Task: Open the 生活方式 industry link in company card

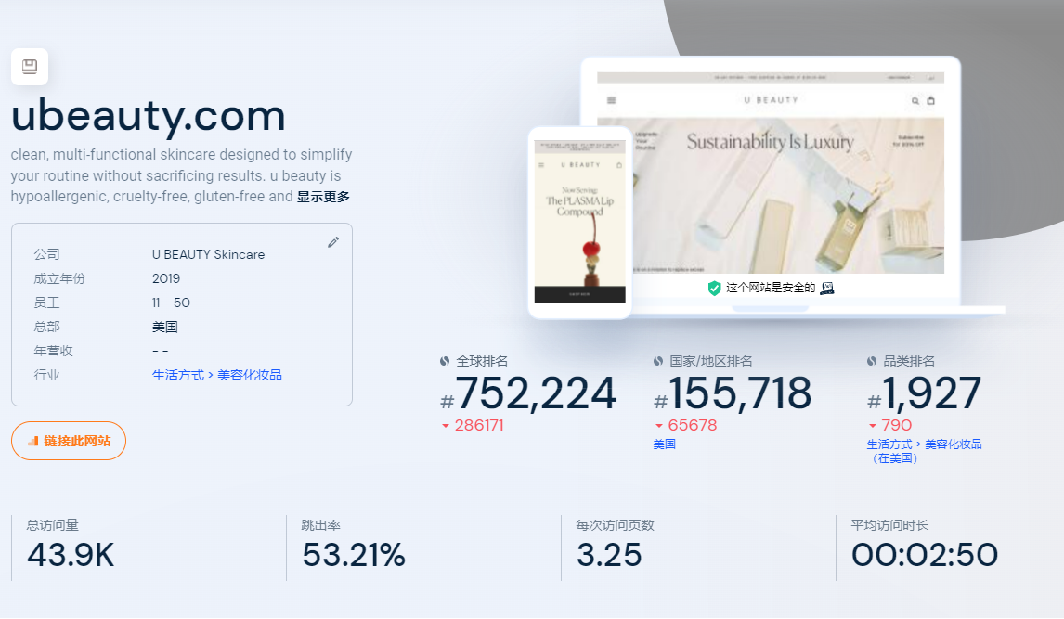Action: 178,375
